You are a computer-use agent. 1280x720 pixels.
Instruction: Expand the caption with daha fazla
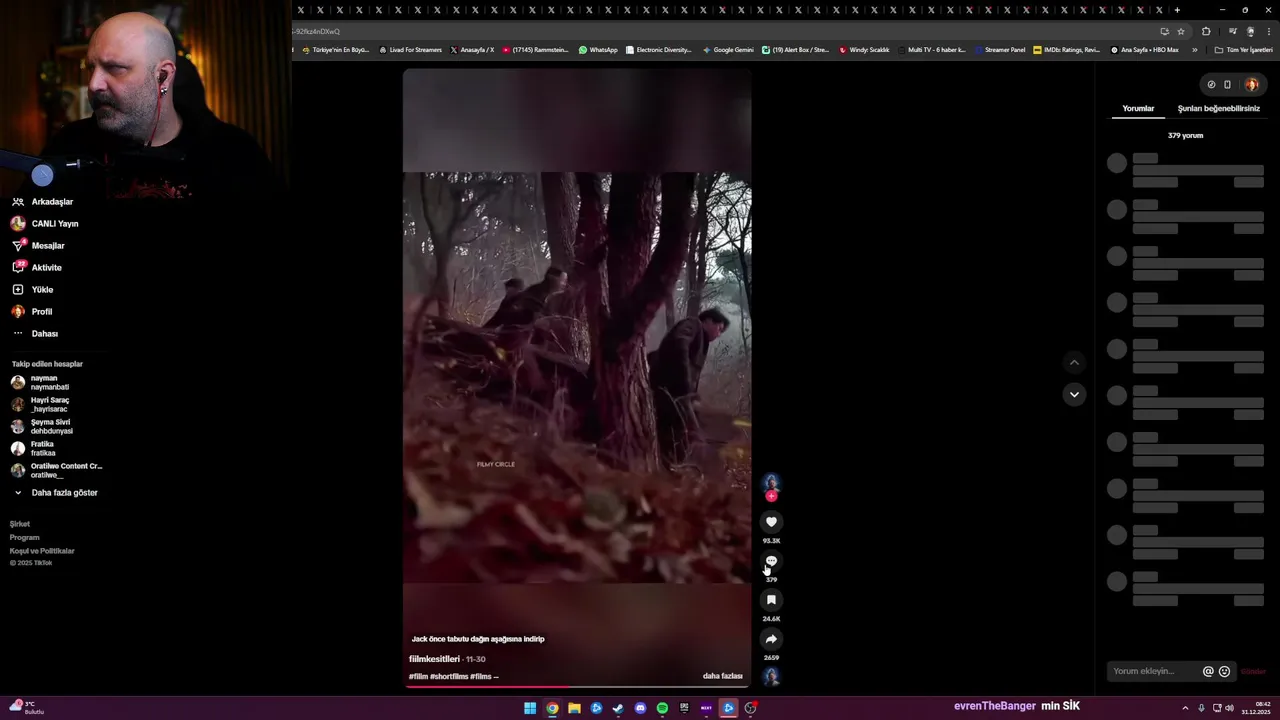(x=722, y=676)
